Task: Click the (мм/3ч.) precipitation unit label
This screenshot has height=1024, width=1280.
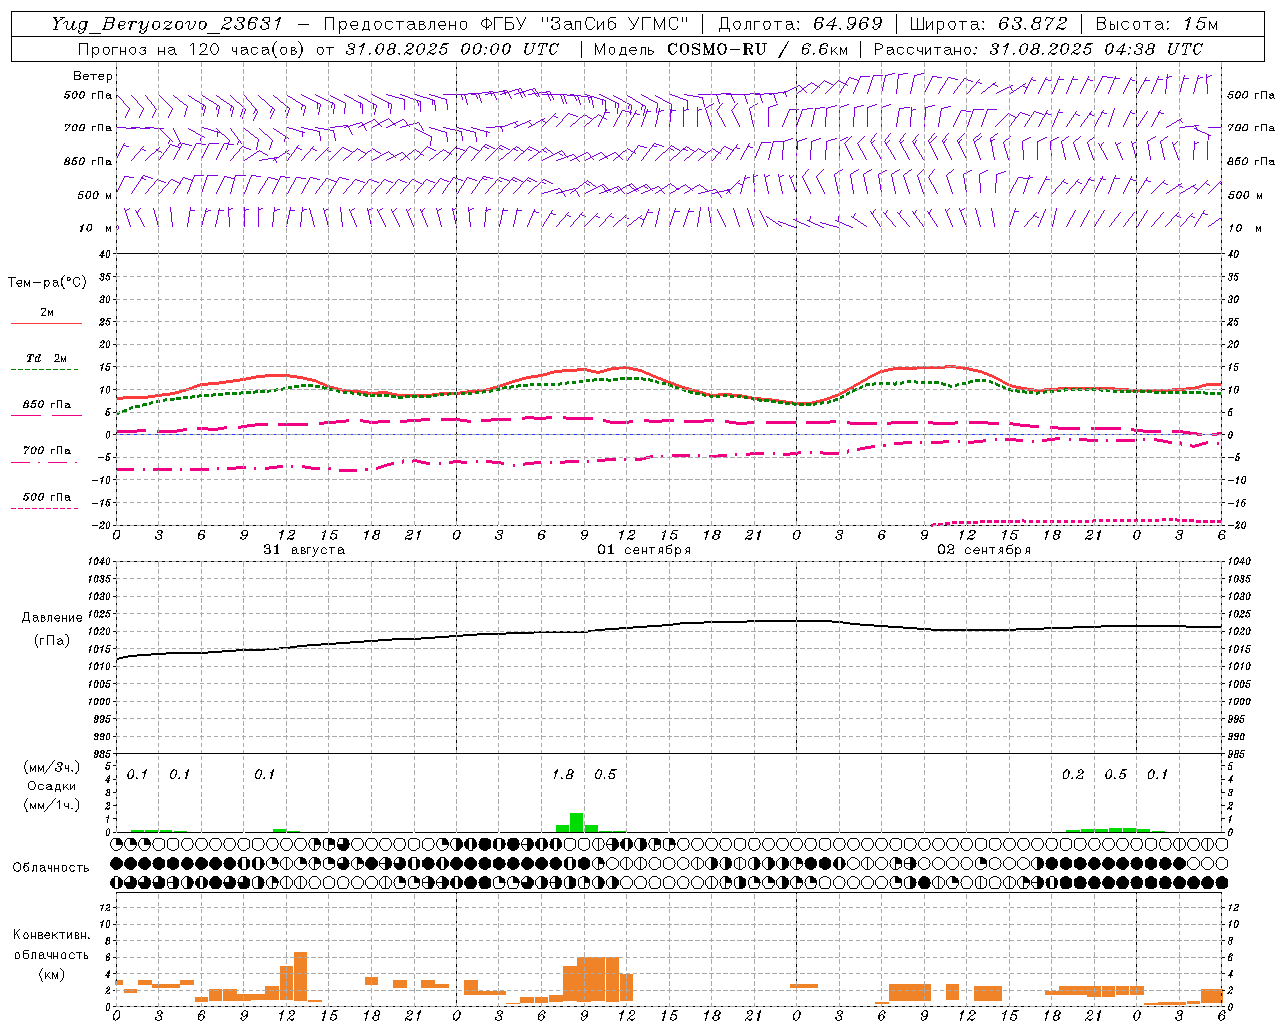Action: click(52, 768)
